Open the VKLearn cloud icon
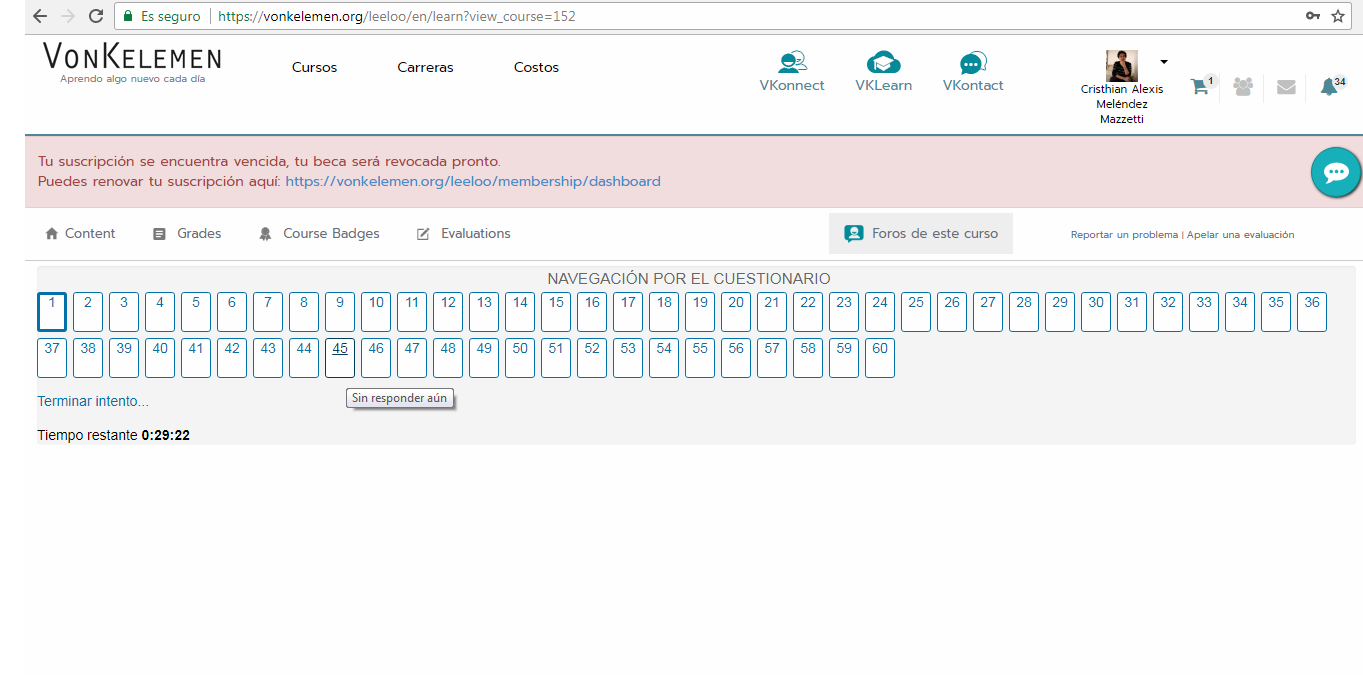The image size is (1363, 695). pos(883,63)
